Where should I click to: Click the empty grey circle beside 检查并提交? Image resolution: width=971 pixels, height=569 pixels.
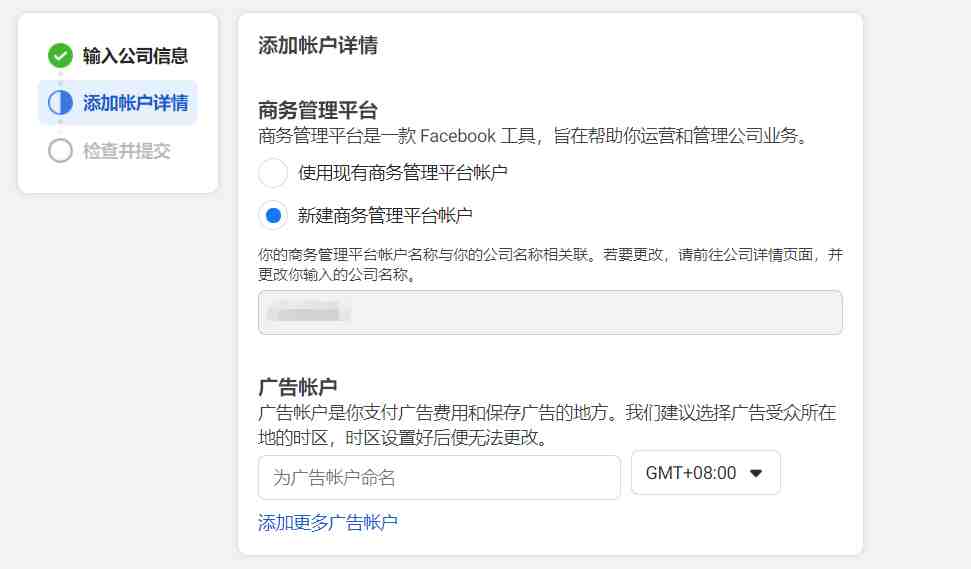coord(60,150)
